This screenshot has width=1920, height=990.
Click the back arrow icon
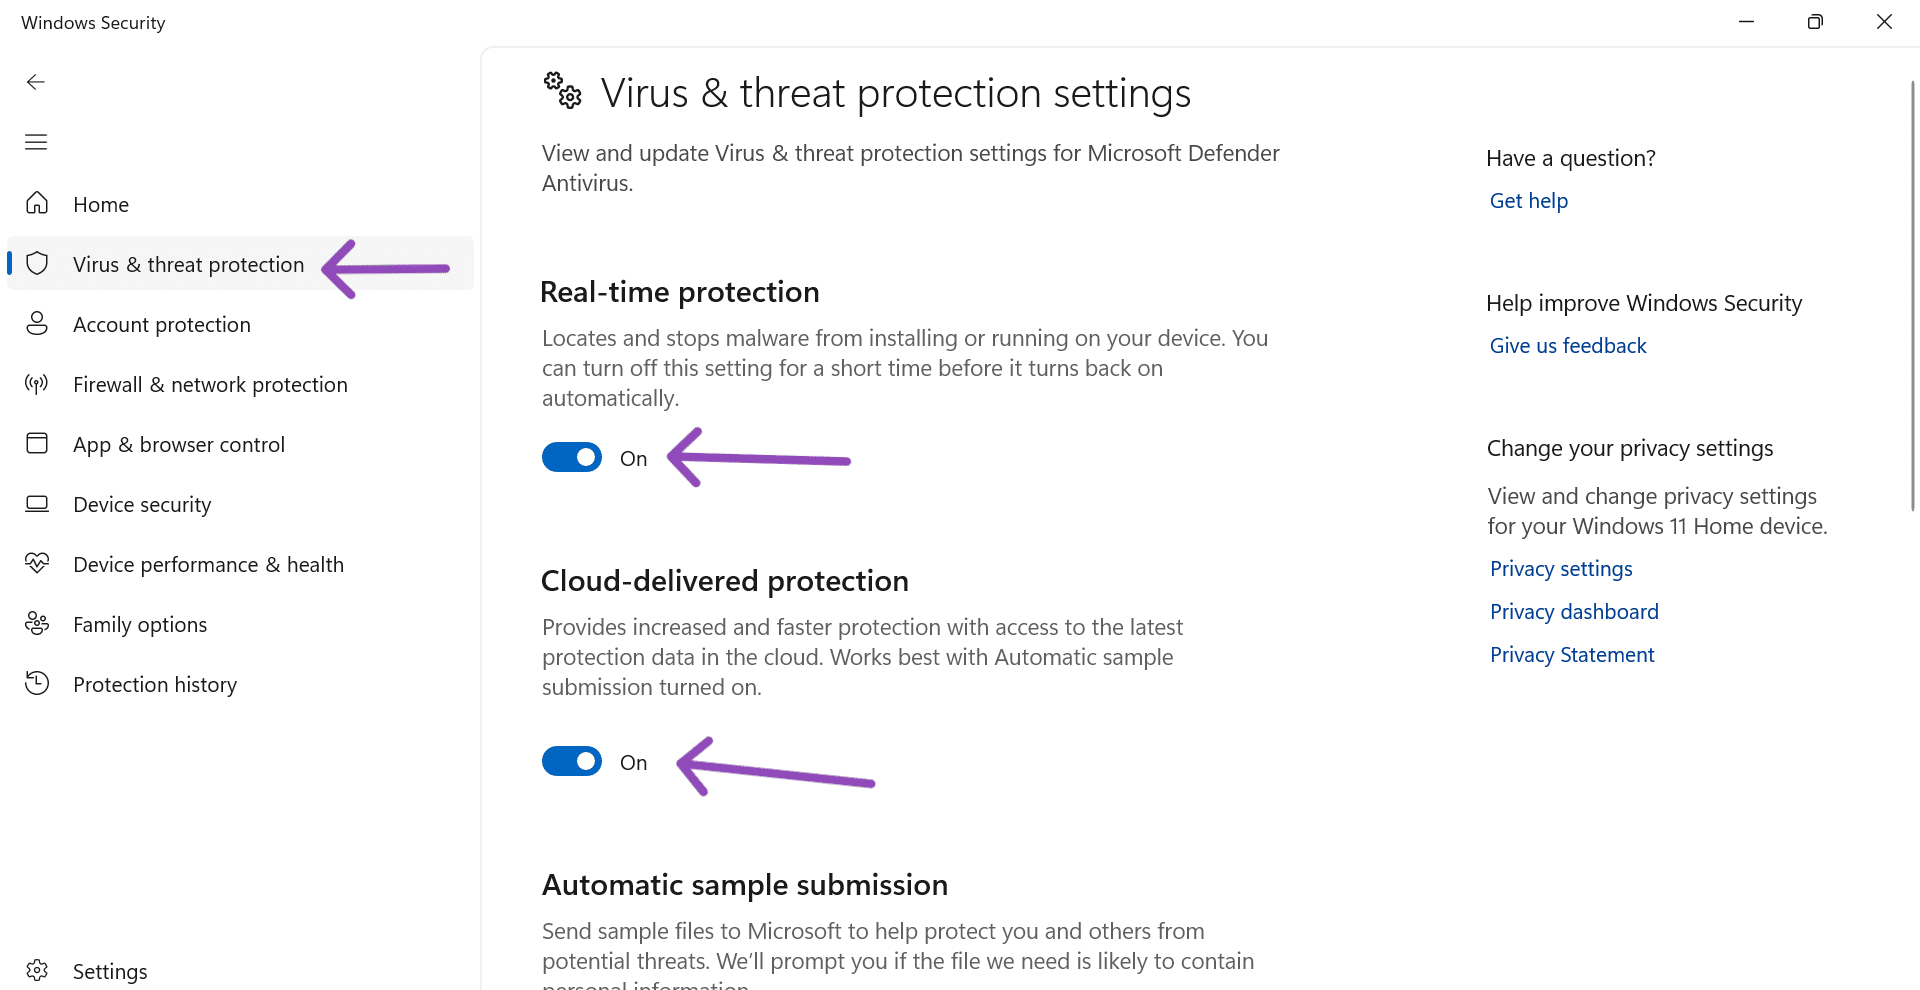click(36, 82)
